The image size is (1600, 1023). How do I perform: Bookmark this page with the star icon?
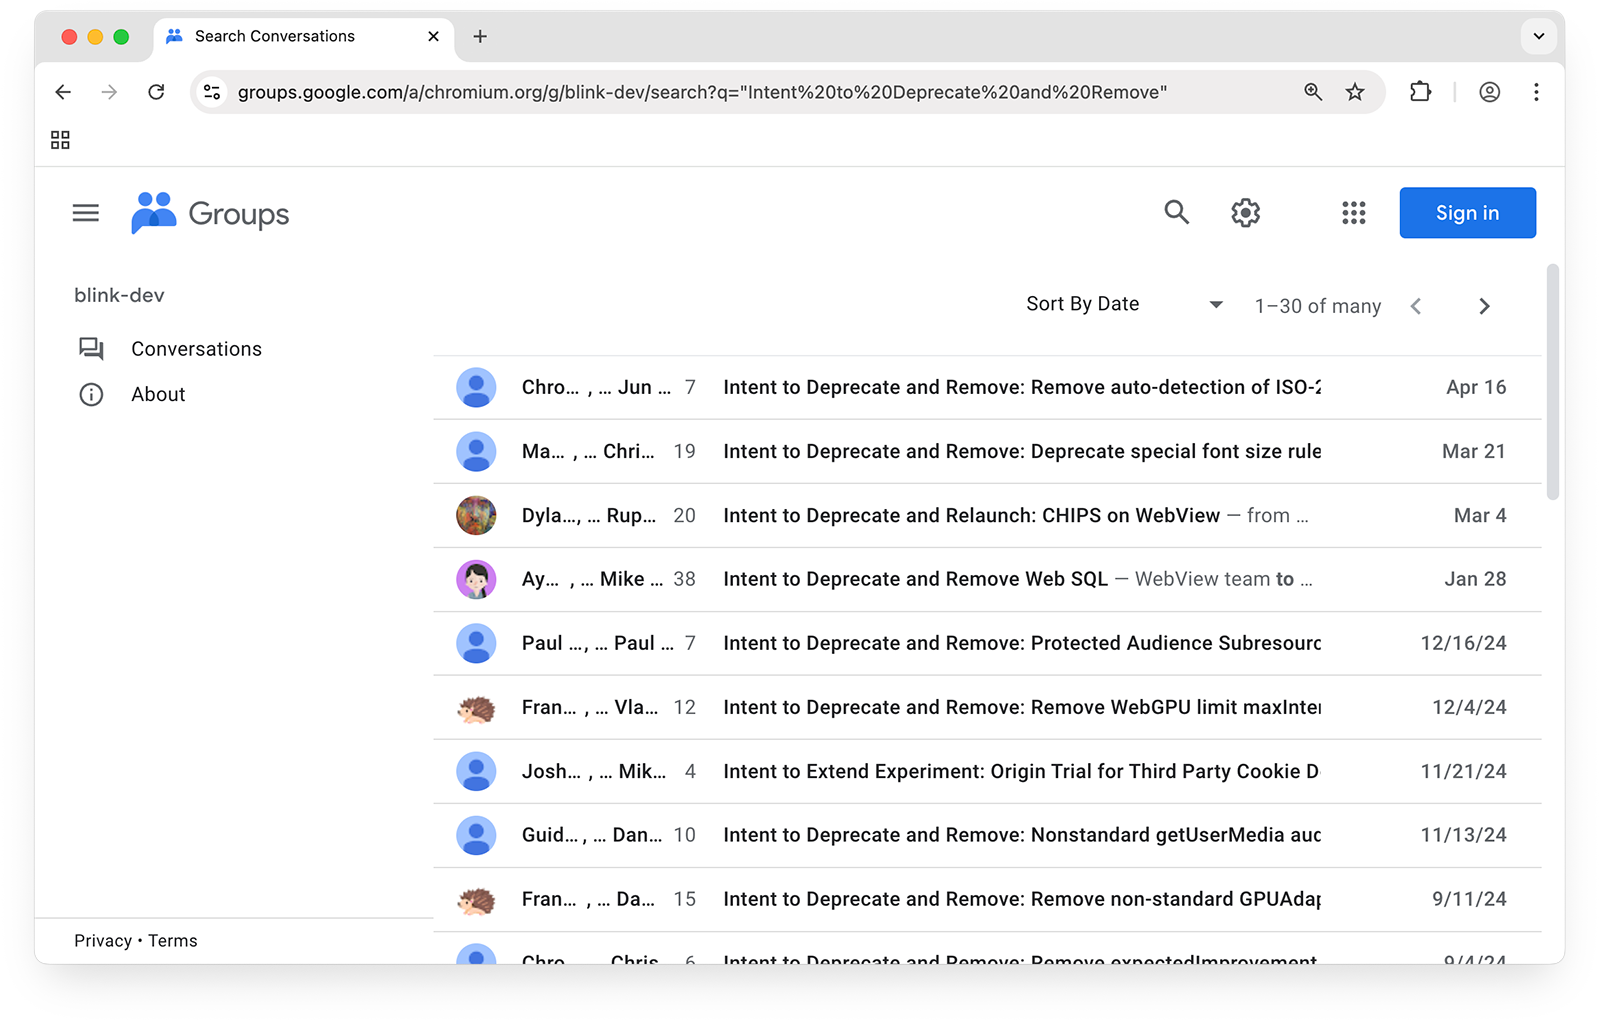click(1355, 92)
